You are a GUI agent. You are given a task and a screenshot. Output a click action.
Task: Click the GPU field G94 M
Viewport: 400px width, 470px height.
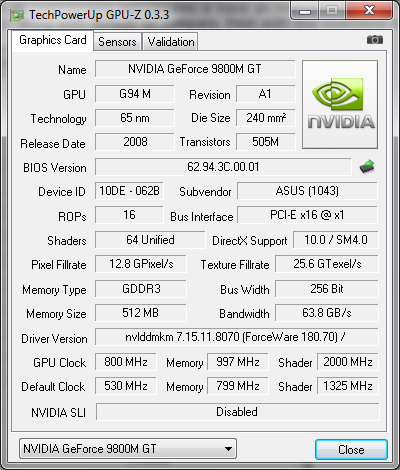pos(135,94)
